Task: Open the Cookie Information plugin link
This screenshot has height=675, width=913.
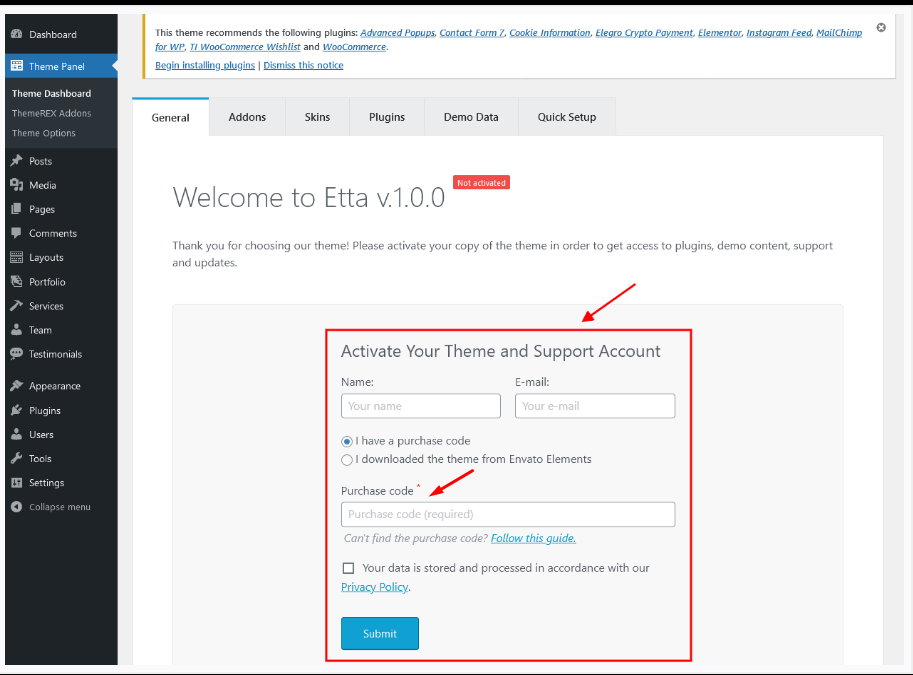Action: pyautogui.click(x=550, y=33)
